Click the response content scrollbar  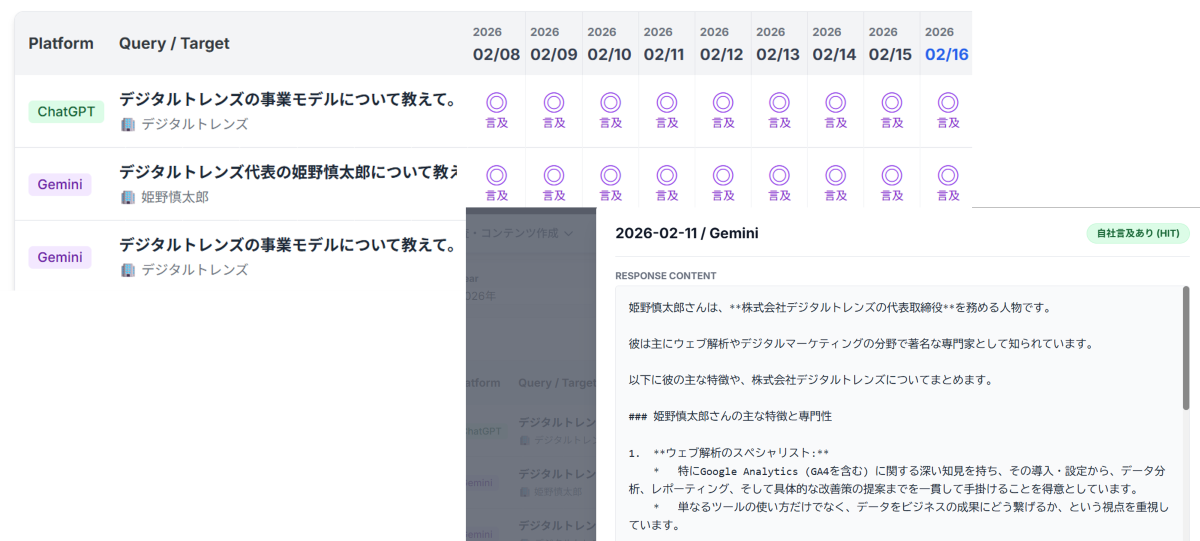point(1185,349)
